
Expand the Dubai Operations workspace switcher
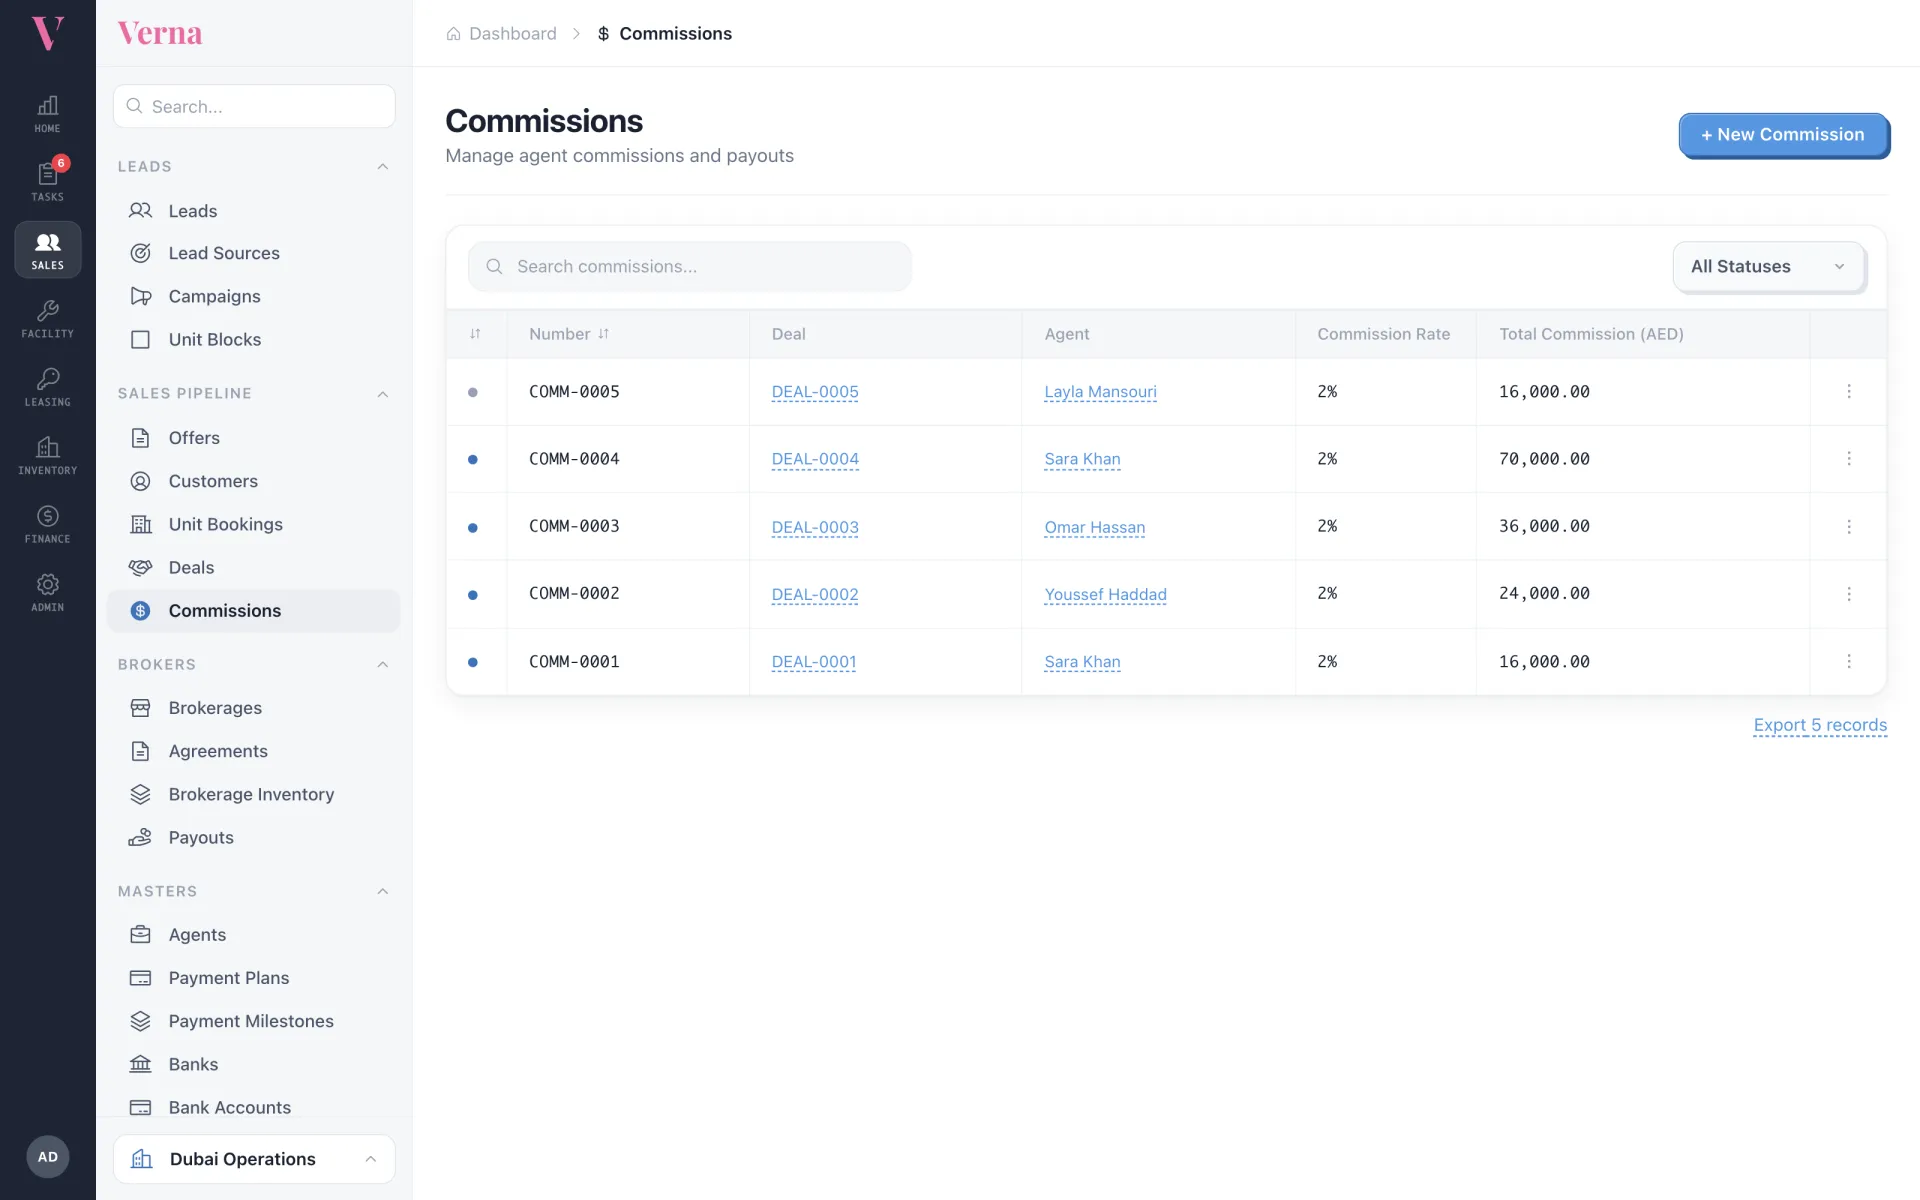(x=254, y=1159)
